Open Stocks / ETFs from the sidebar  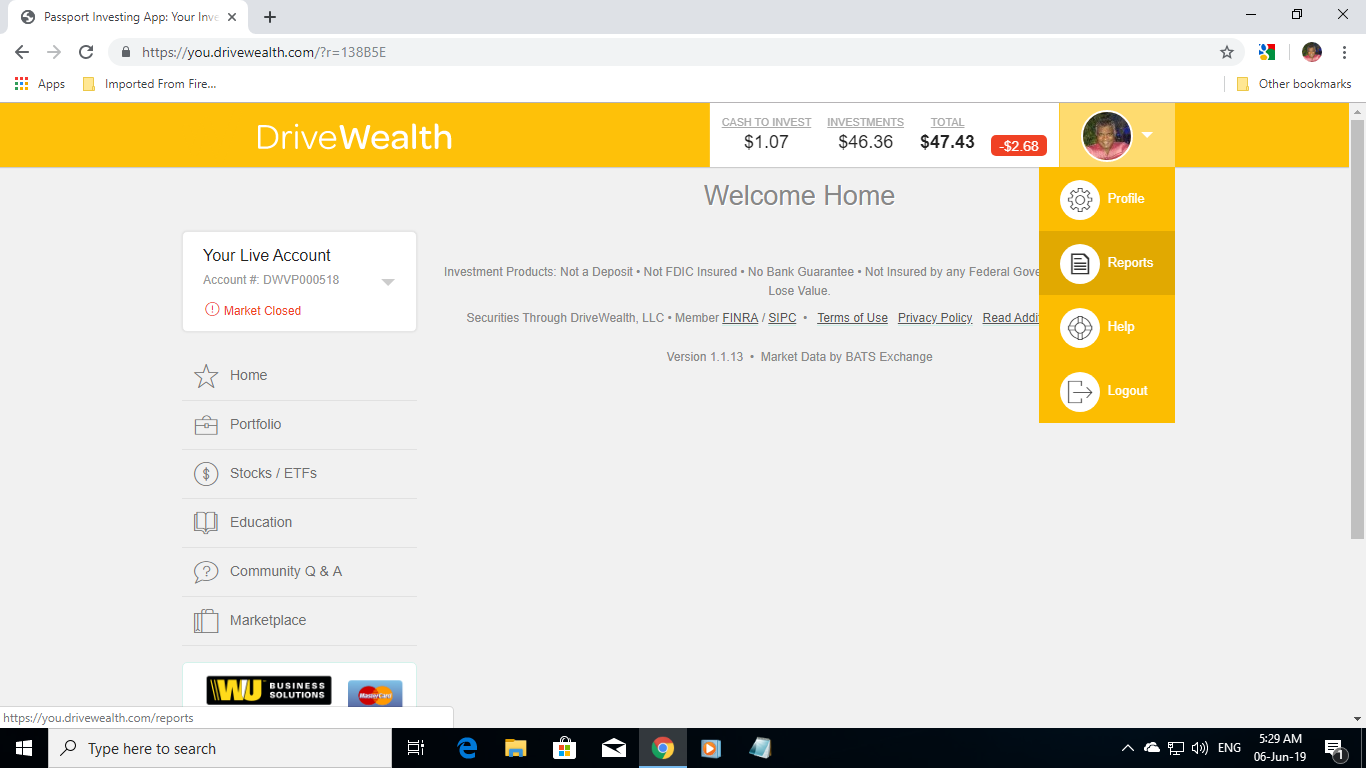tap(299, 474)
